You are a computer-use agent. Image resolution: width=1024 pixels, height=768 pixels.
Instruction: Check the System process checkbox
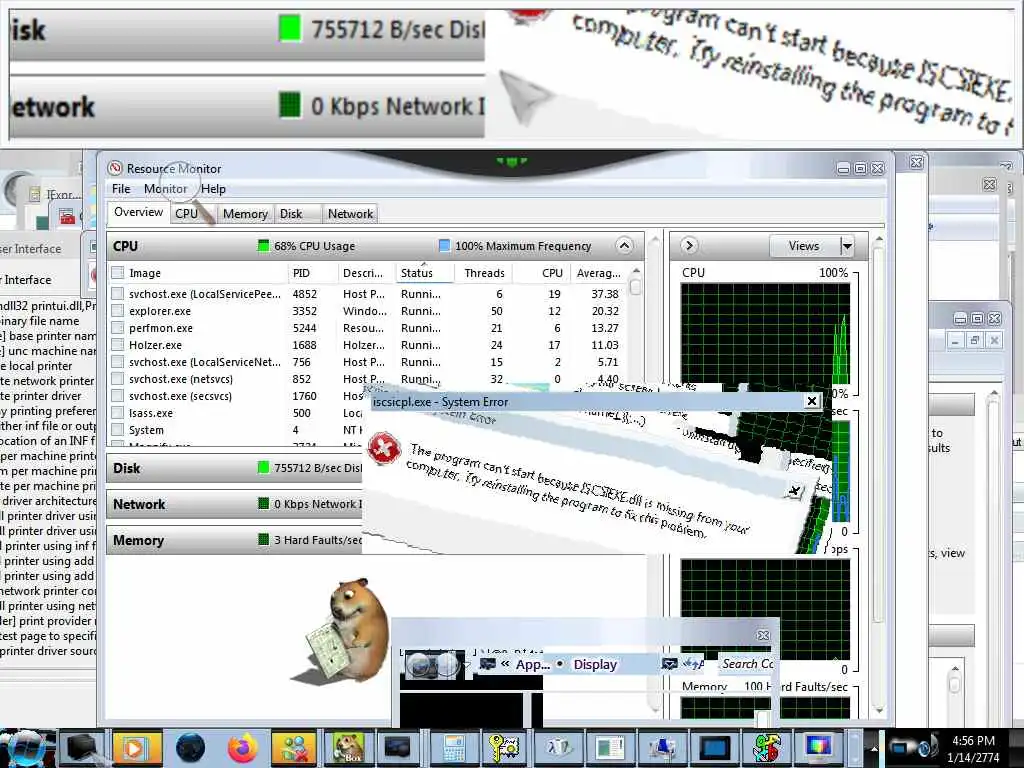pos(118,430)
